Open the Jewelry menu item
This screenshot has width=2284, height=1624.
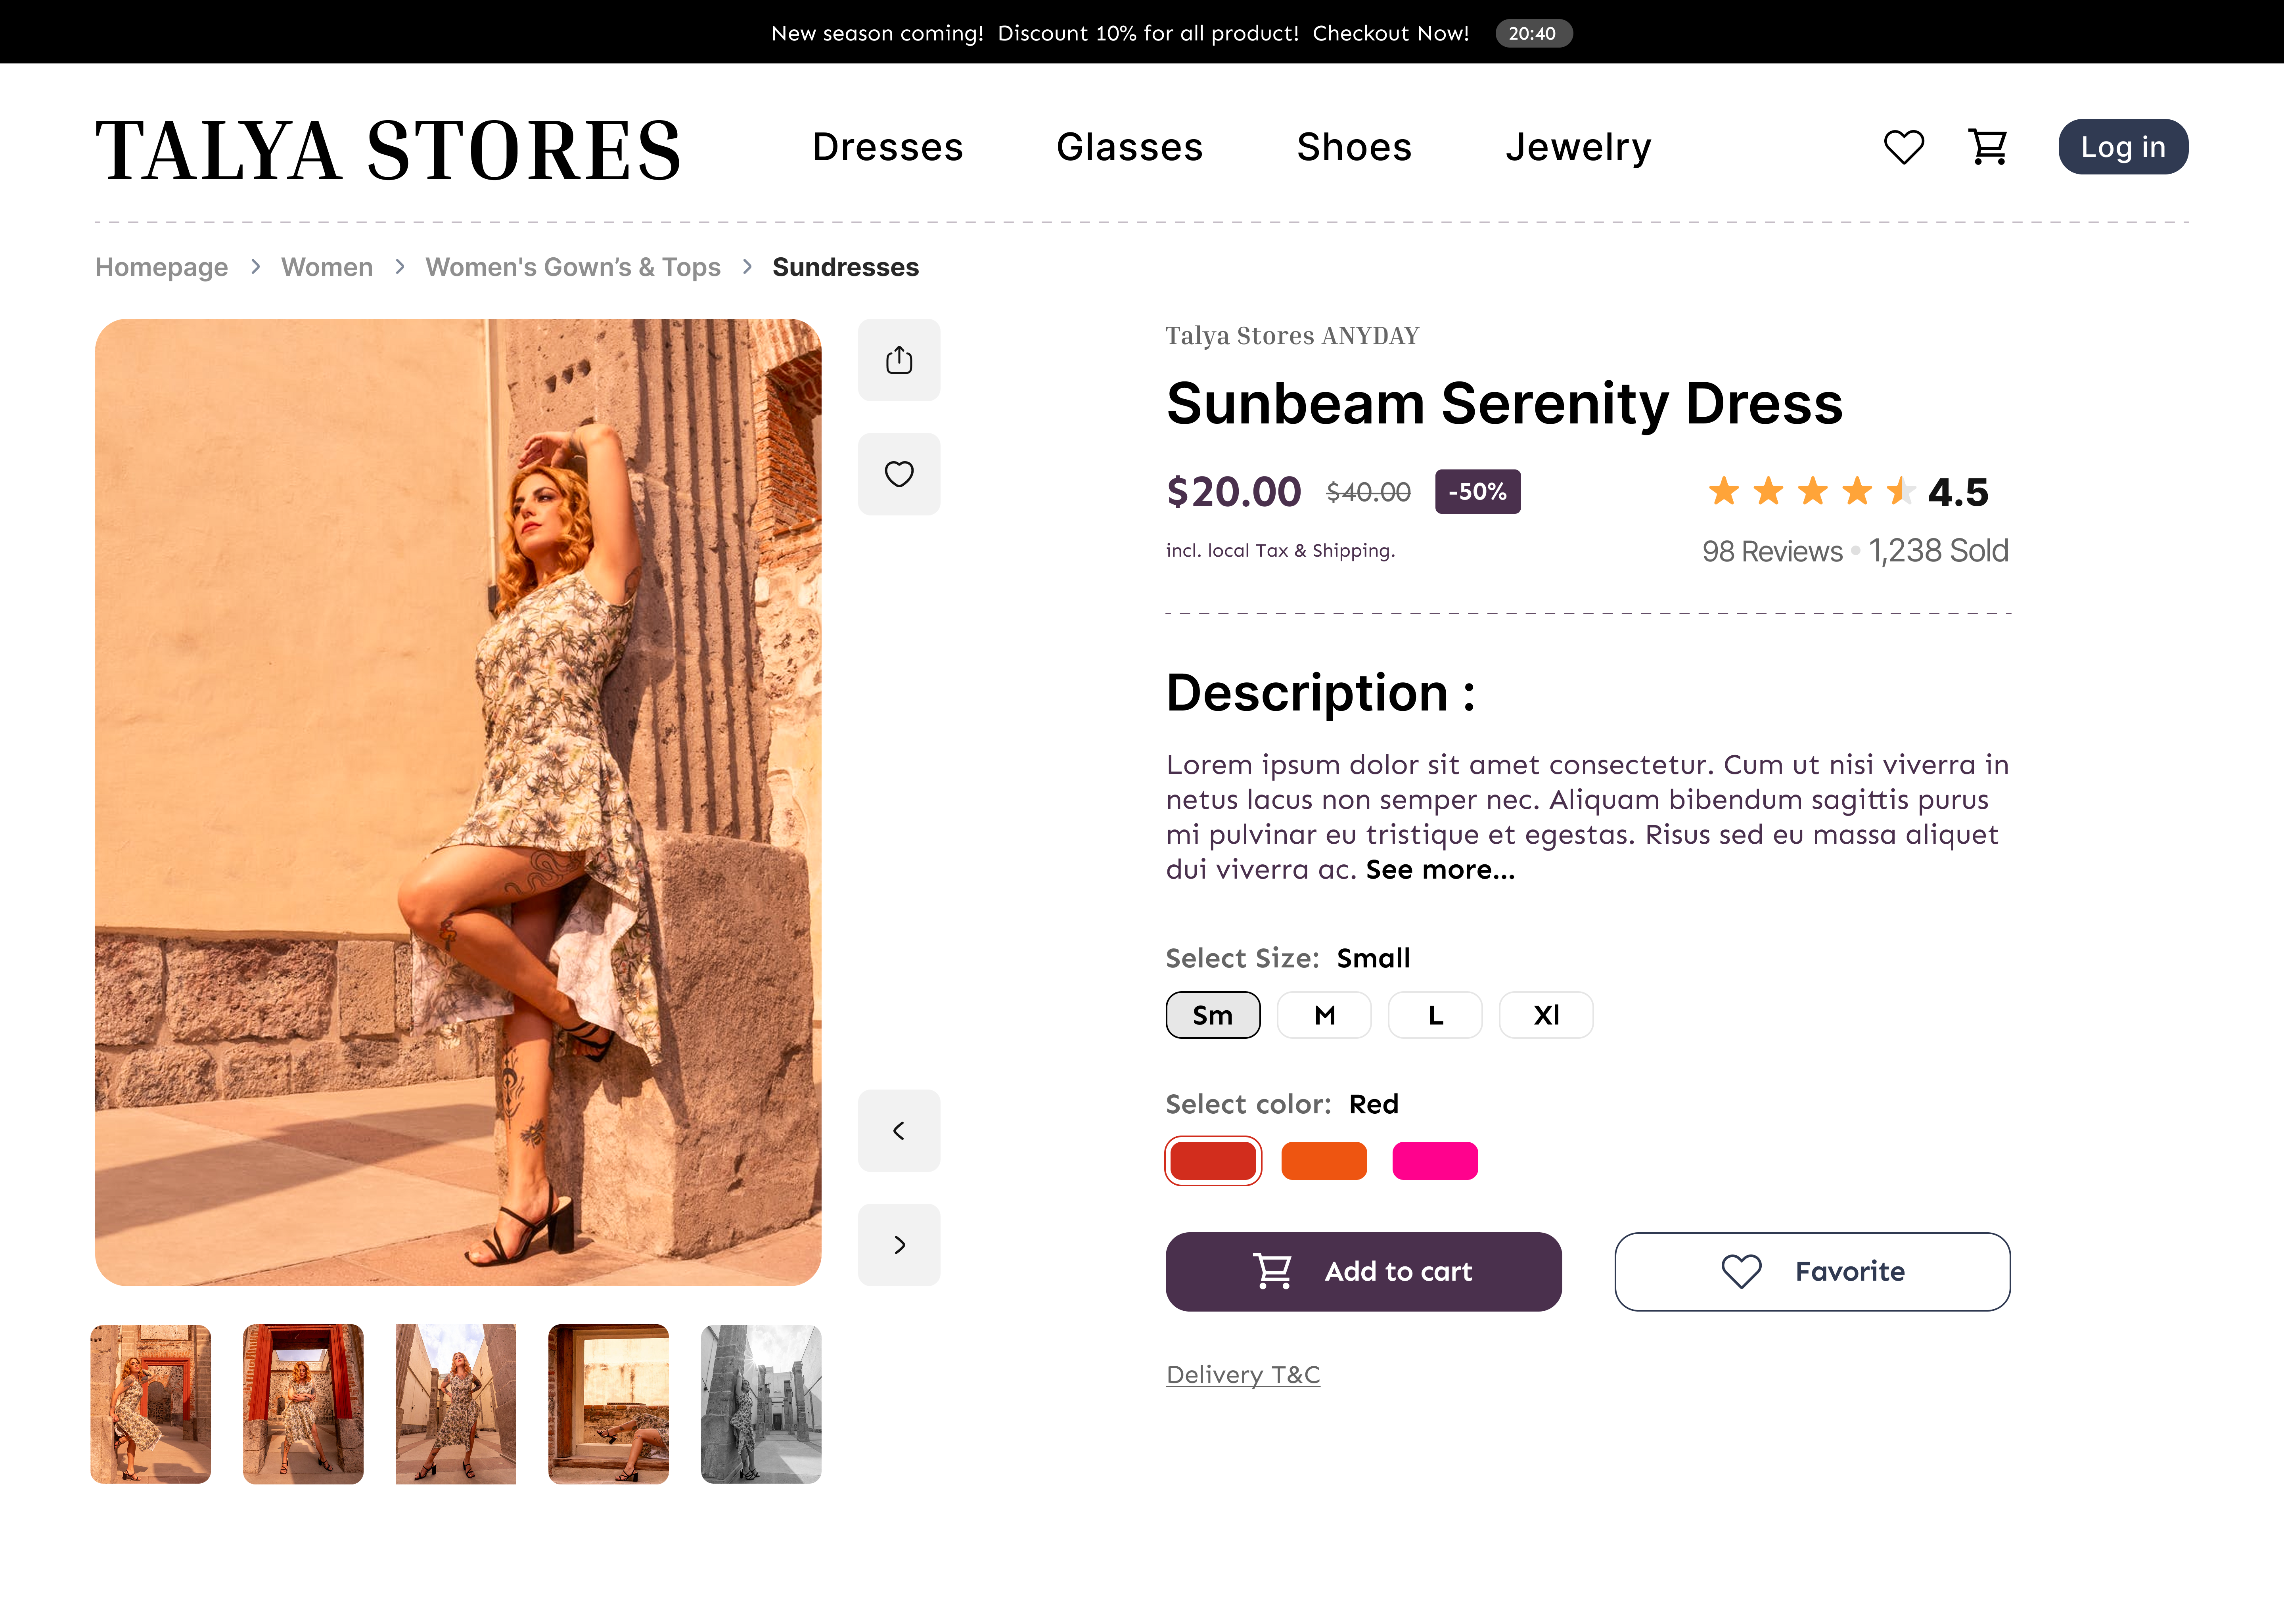1578,147
